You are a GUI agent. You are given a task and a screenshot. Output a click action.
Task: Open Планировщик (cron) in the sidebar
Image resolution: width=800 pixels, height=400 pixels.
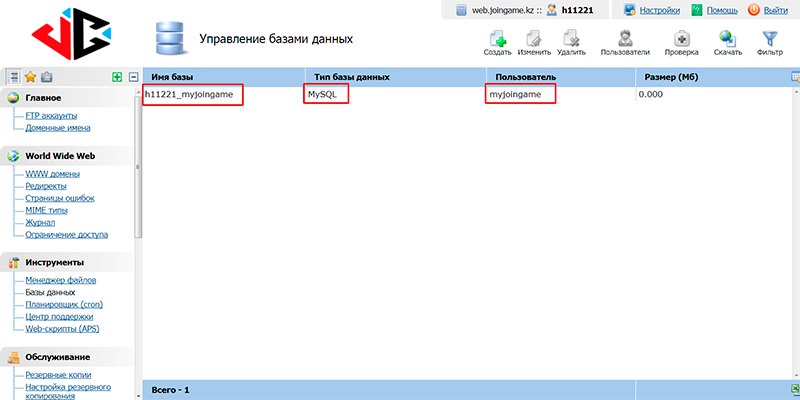point(64,305)
